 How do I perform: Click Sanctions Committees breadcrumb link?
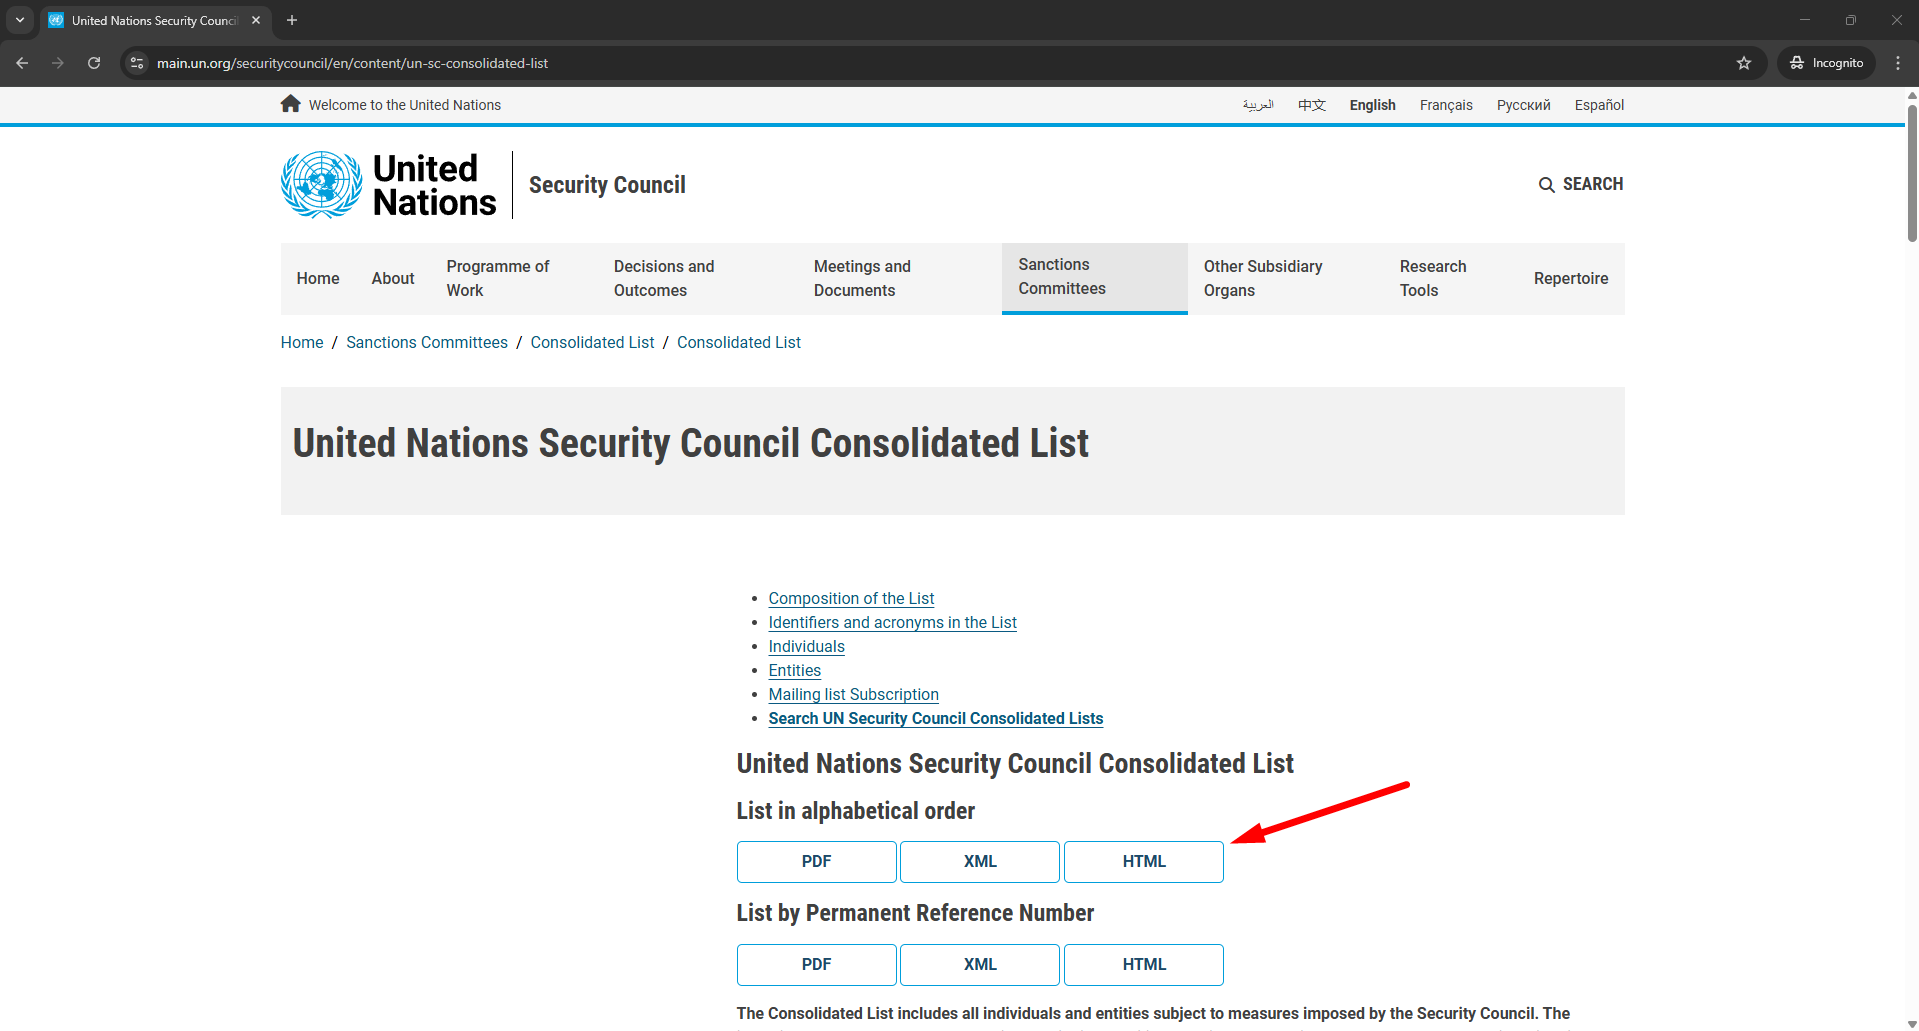point(427,343)
